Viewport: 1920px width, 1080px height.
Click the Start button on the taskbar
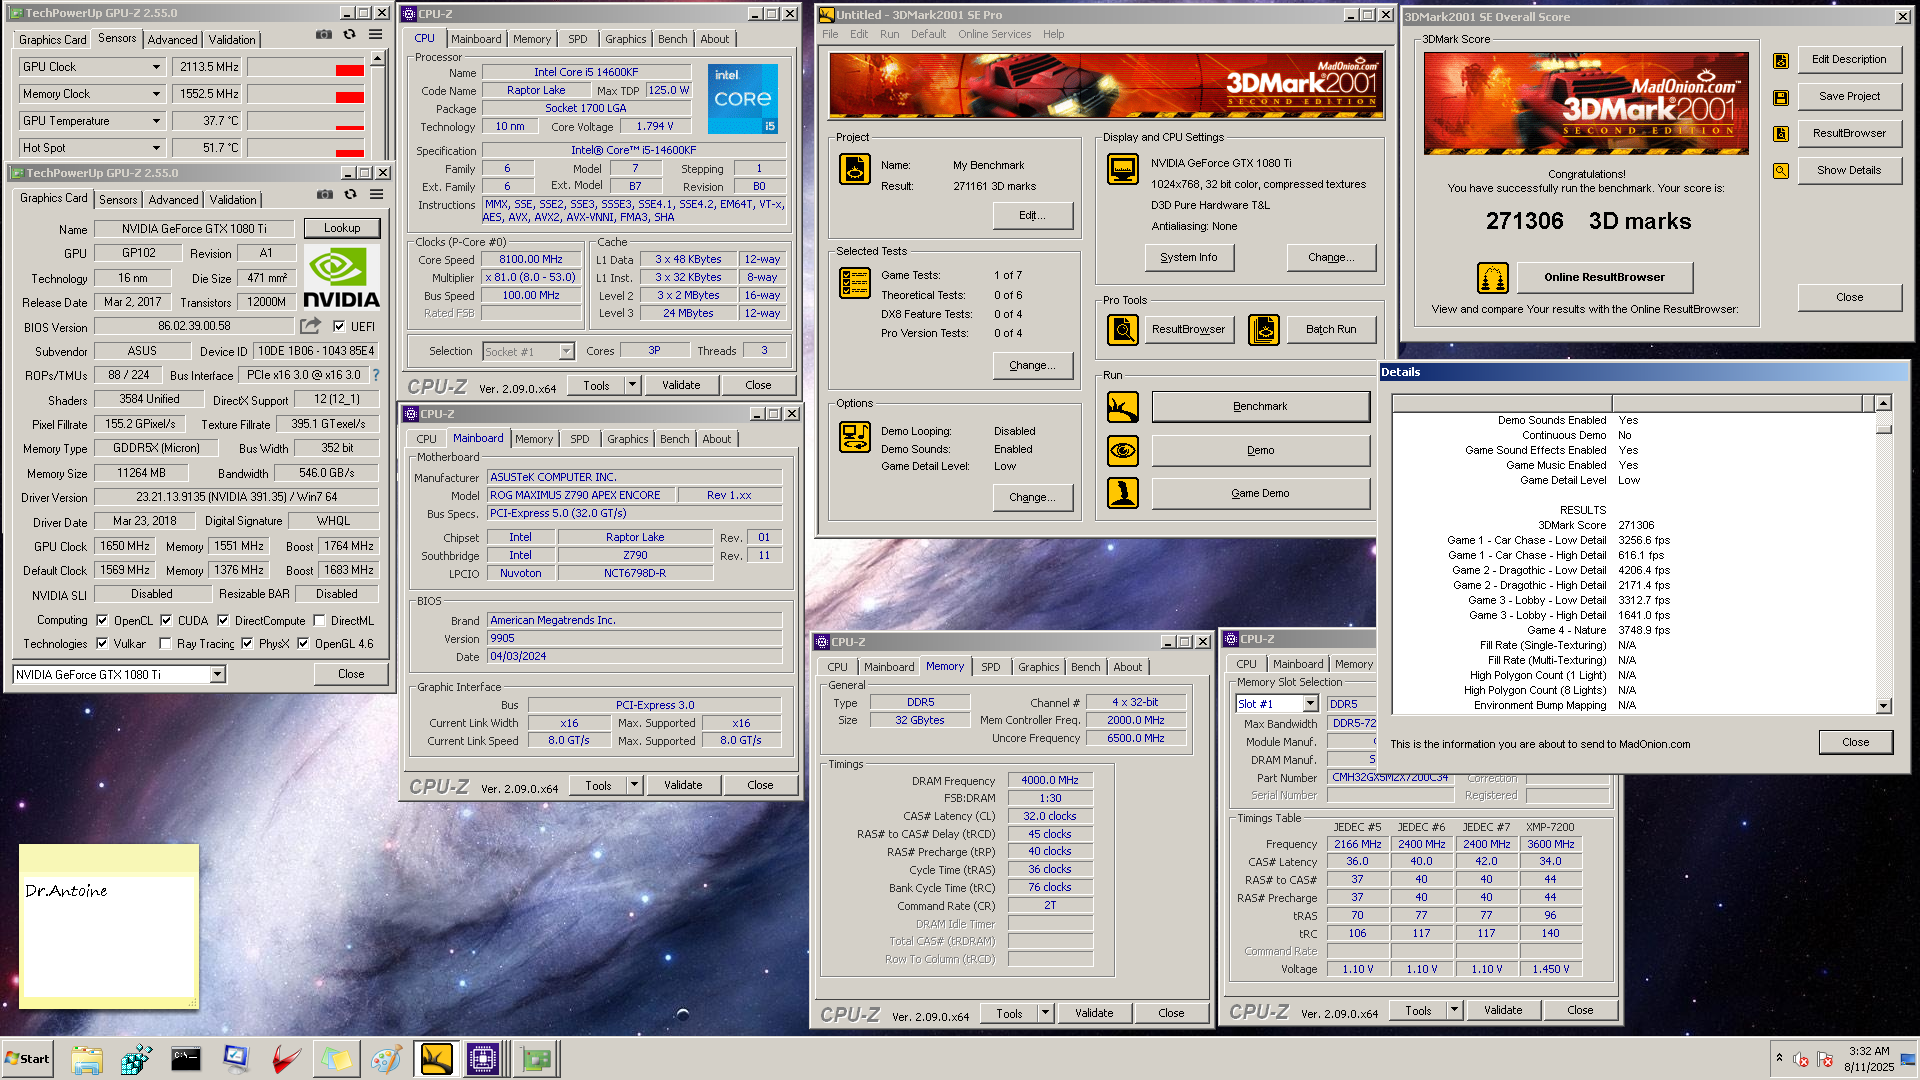(27, 1059)
